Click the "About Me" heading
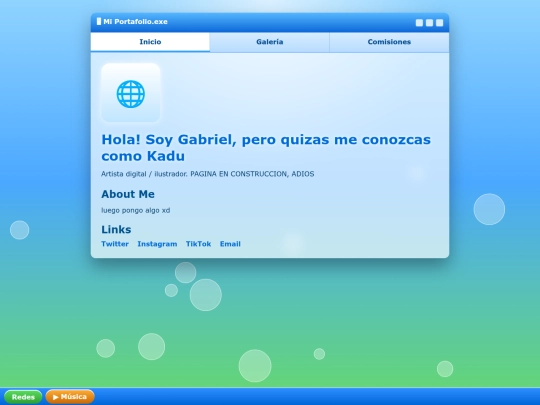 128,194
